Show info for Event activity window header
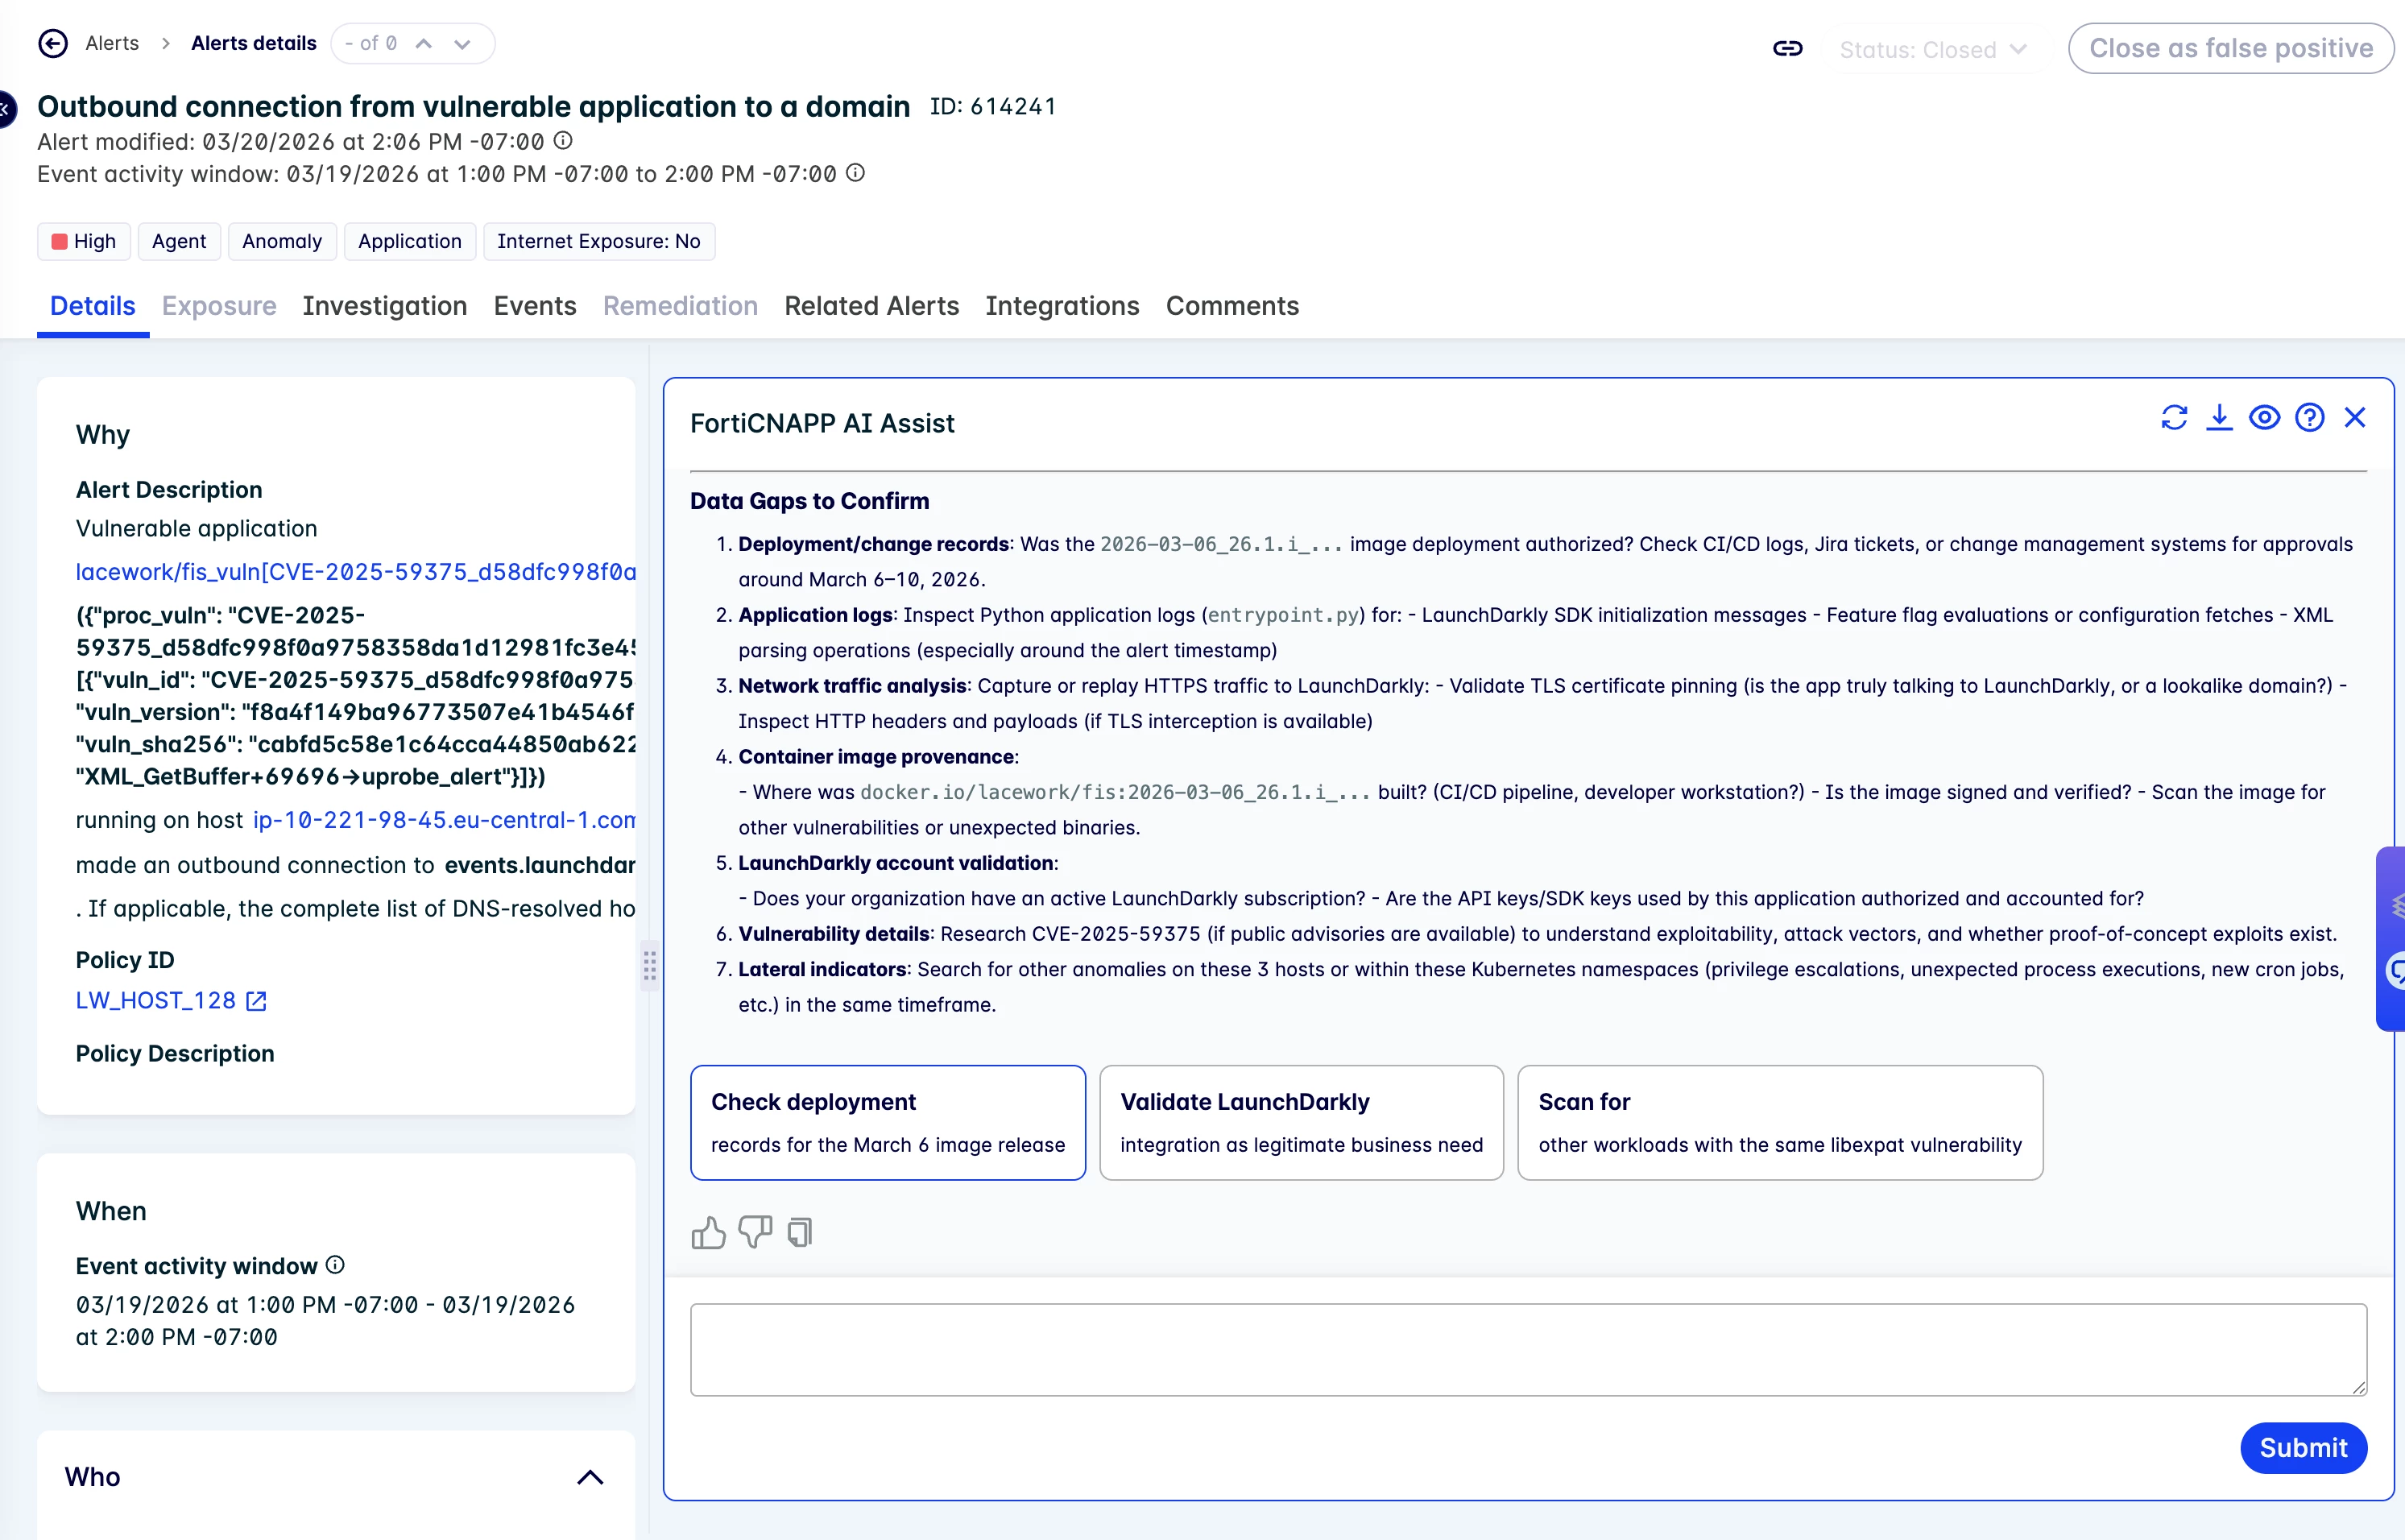The image size is (2405, 1540). click(x=855, y=173)
